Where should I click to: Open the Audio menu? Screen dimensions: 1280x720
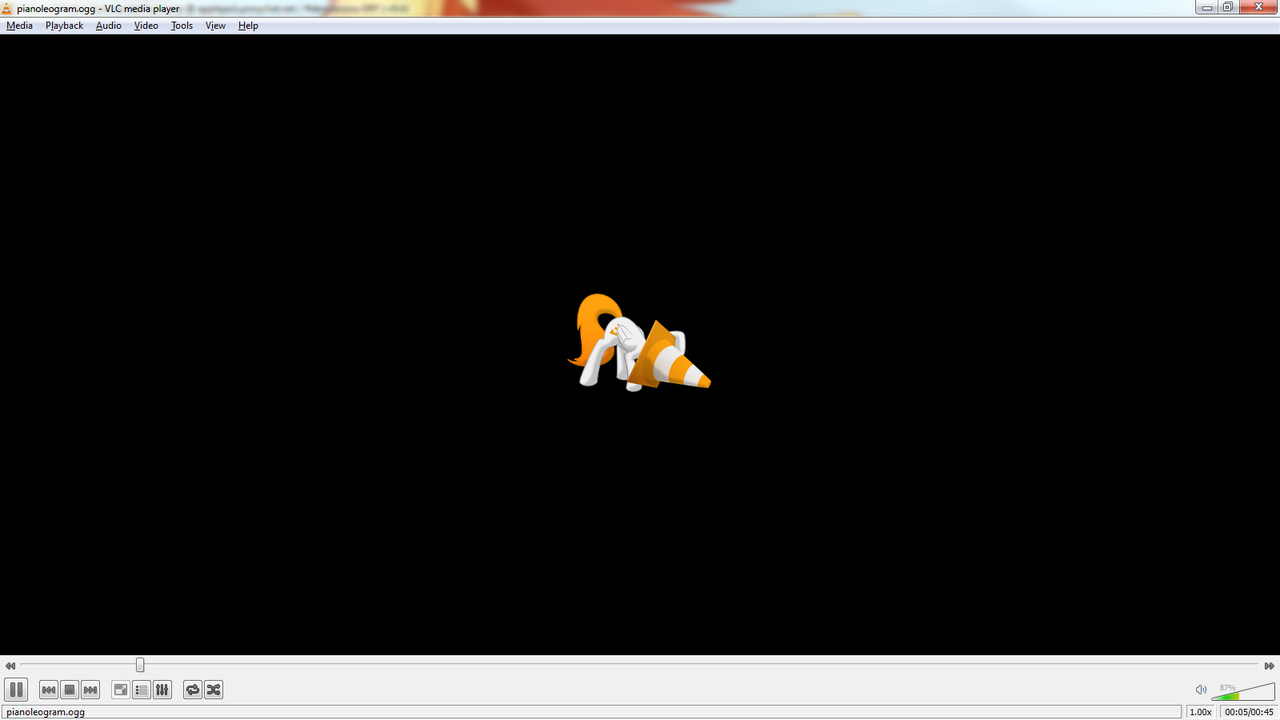tap(108, 26)
